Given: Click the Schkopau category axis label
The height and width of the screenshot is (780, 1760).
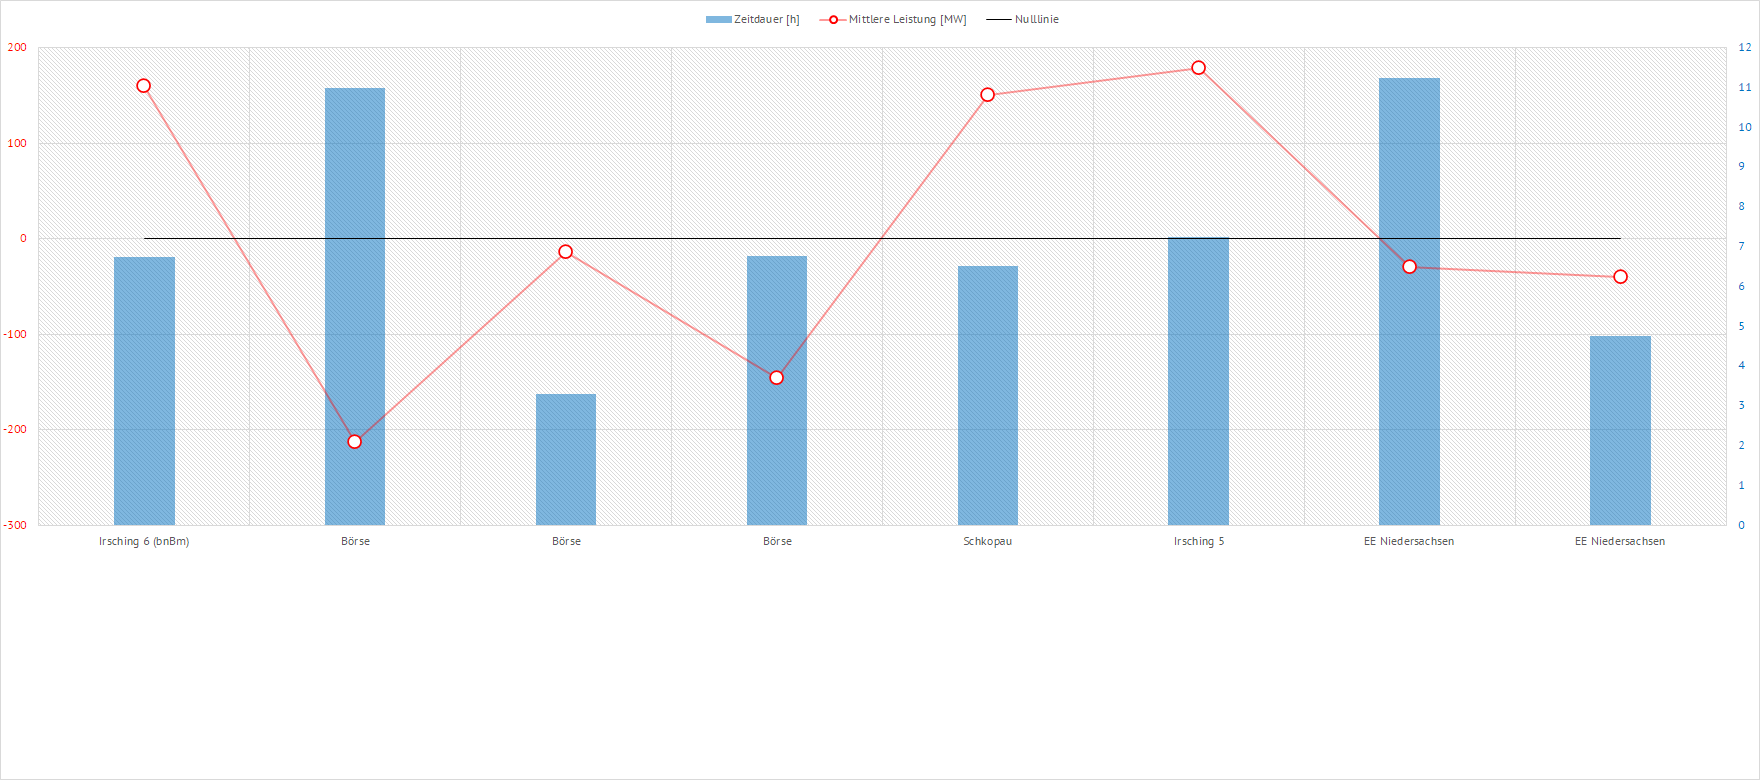Looking at the screenshot, I should pyautogui.click(x=988, y=541).
